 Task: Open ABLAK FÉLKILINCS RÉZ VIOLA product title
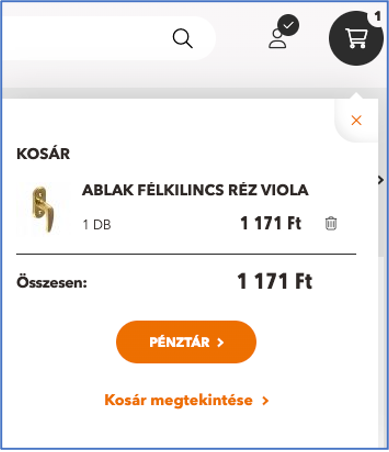pyautogui.click(x=195, y=190)
